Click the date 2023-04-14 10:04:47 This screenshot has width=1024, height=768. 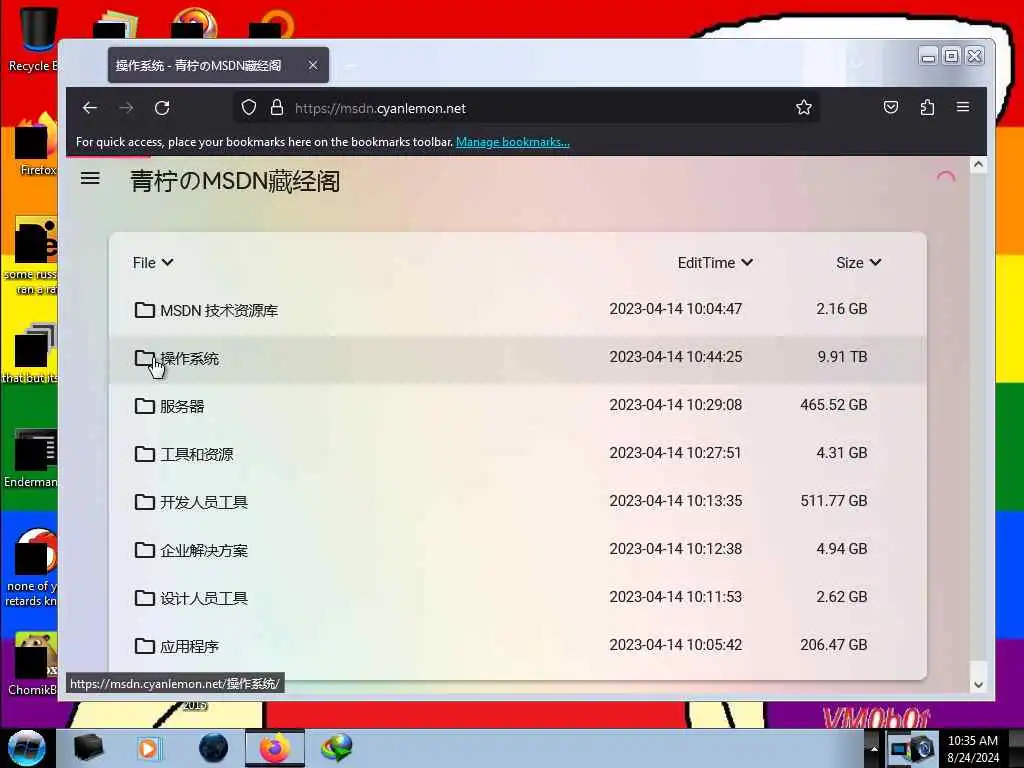(676, 309)
